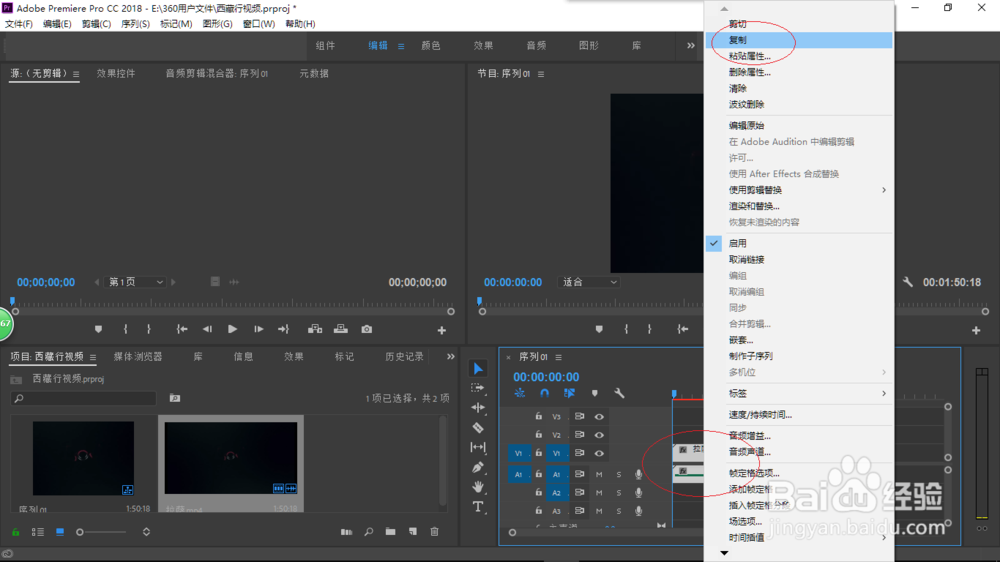This screenshot has height=562, width=1000.
Task: Switch Project panel to list view
Action: pos(38,531)
